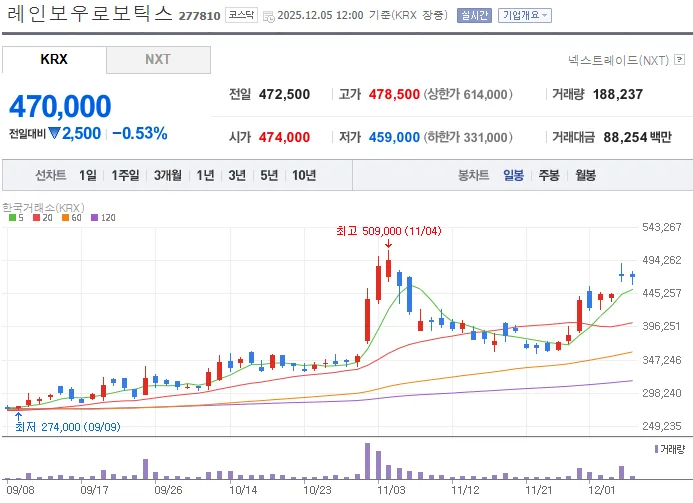Image resolution: width=693 pixels, height=503 pixels.
Task: Switch to the NXT tab
Action: pyautogui.click(x=158, y=59)
